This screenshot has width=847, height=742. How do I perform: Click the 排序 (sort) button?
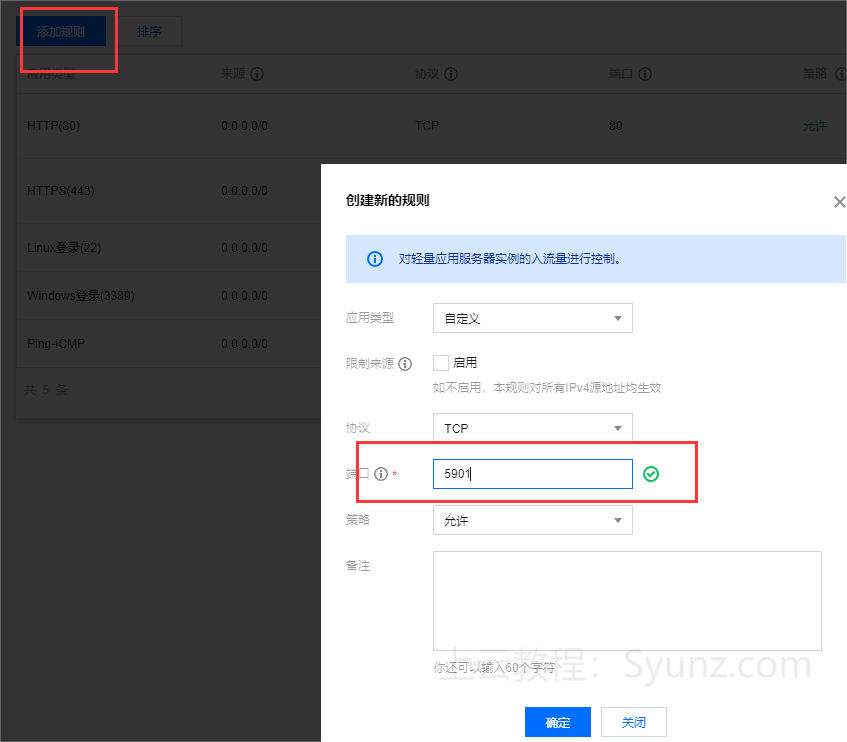point(149,31)
